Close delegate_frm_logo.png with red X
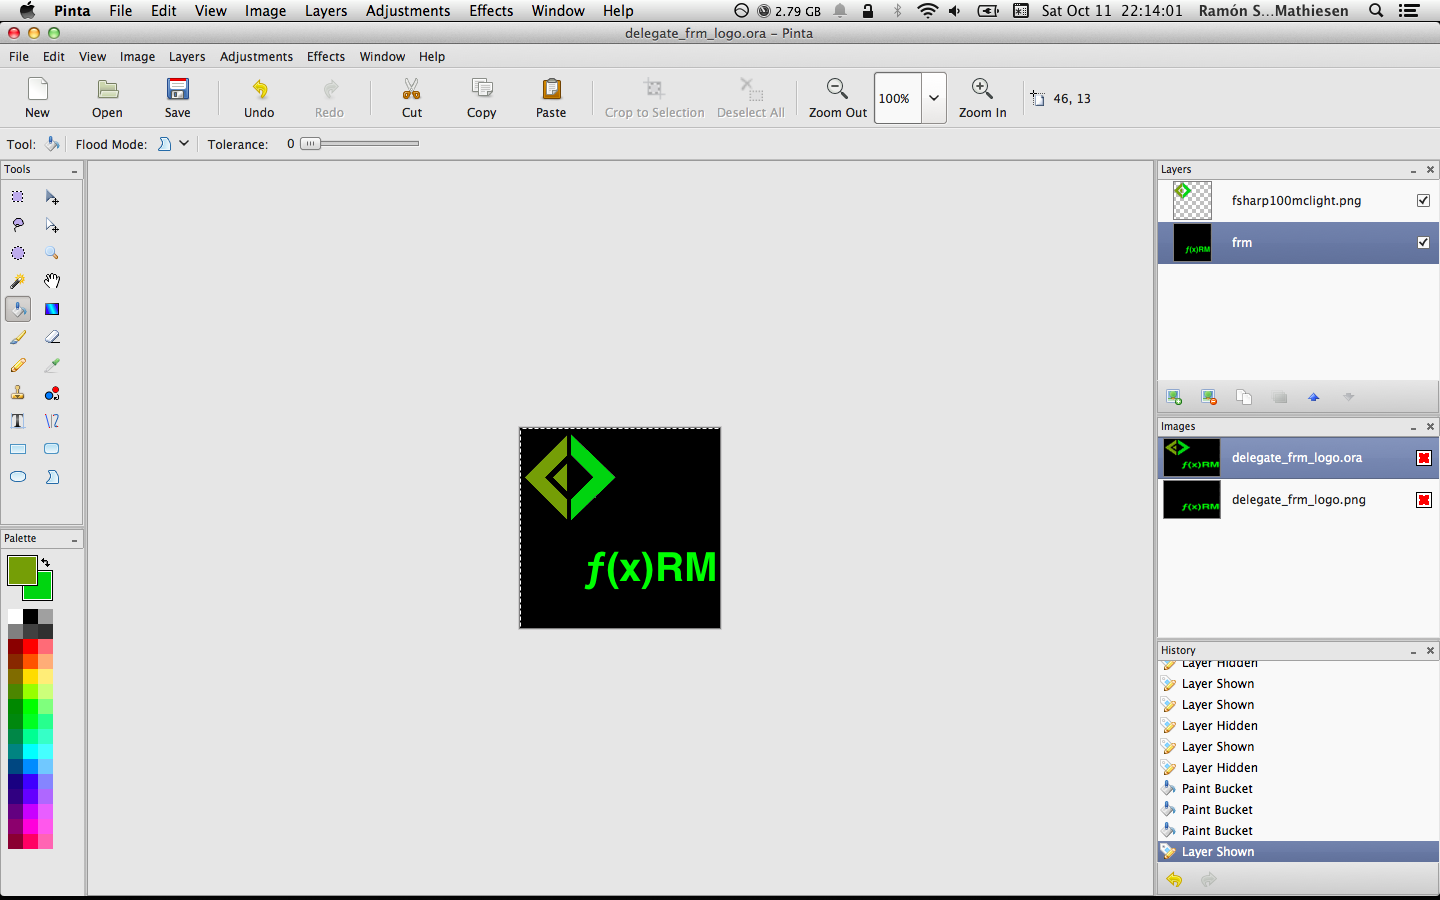 1424,500
